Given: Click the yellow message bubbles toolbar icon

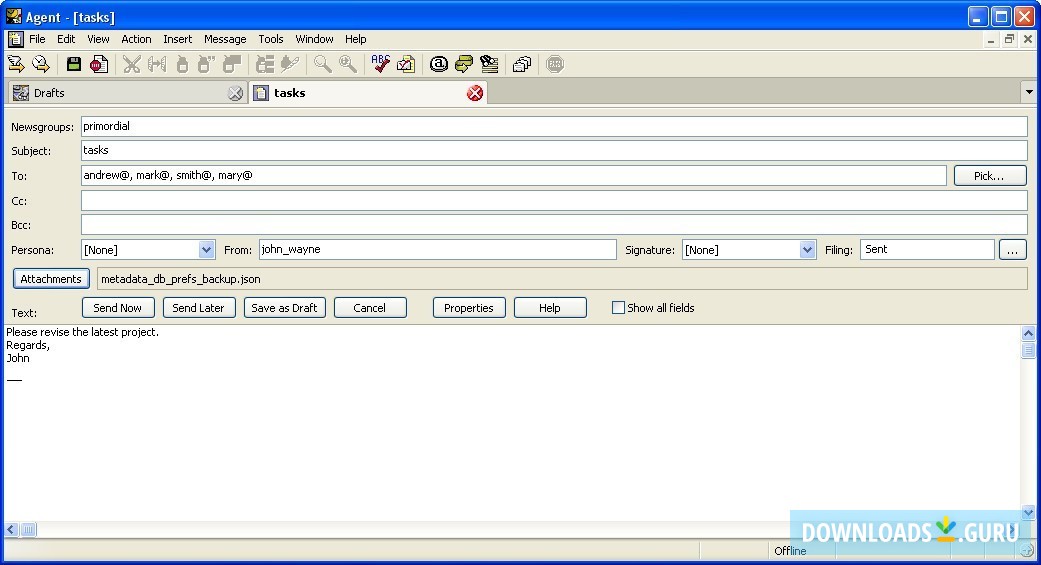Looking at the screenshot, I should 463,64.
